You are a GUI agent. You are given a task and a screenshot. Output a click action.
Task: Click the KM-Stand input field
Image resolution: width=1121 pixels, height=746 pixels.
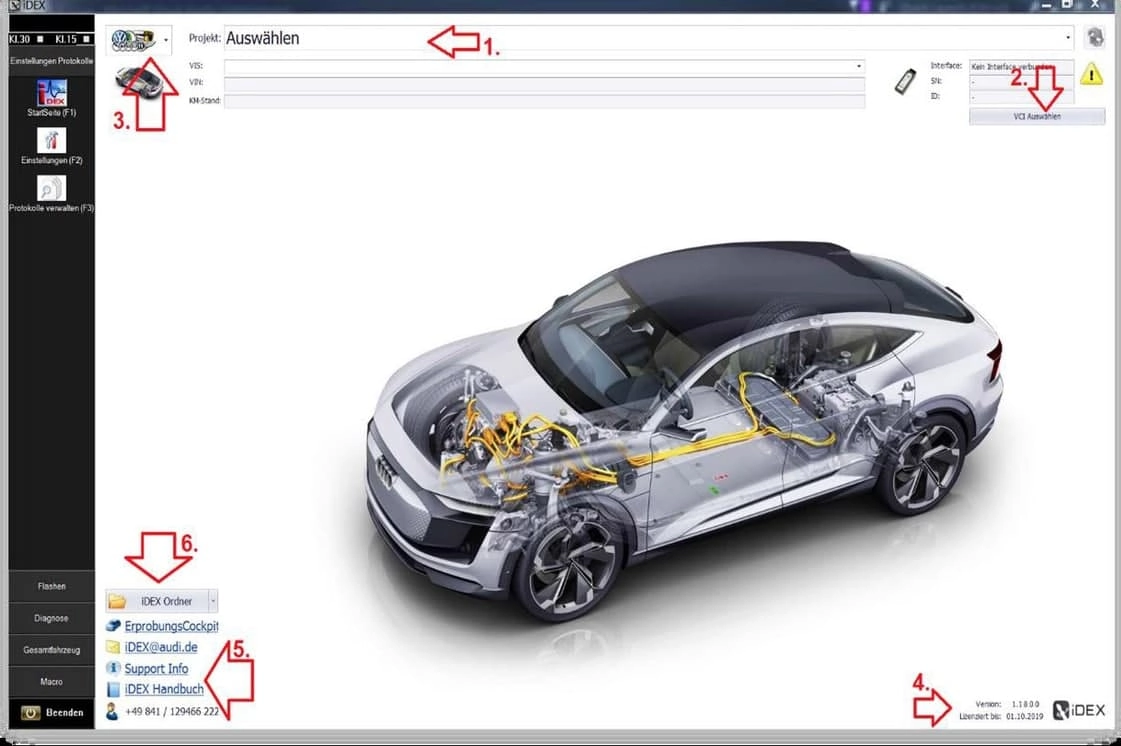coord(544,101)
